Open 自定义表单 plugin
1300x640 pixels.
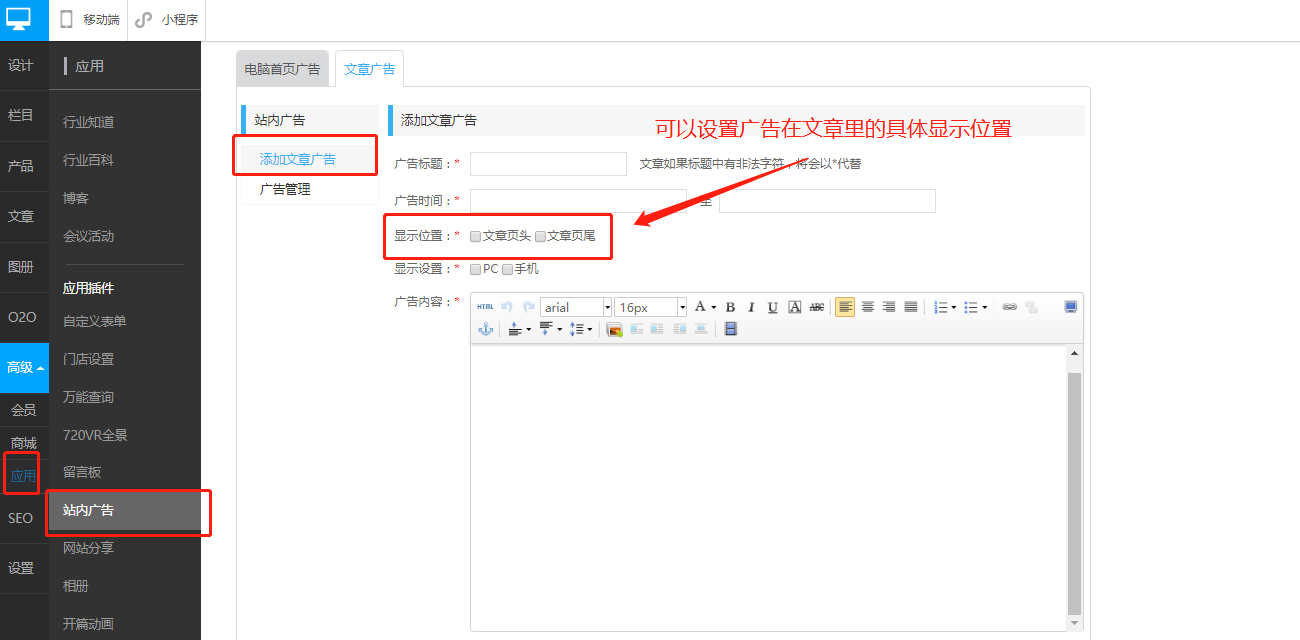[x=95, y=321]
